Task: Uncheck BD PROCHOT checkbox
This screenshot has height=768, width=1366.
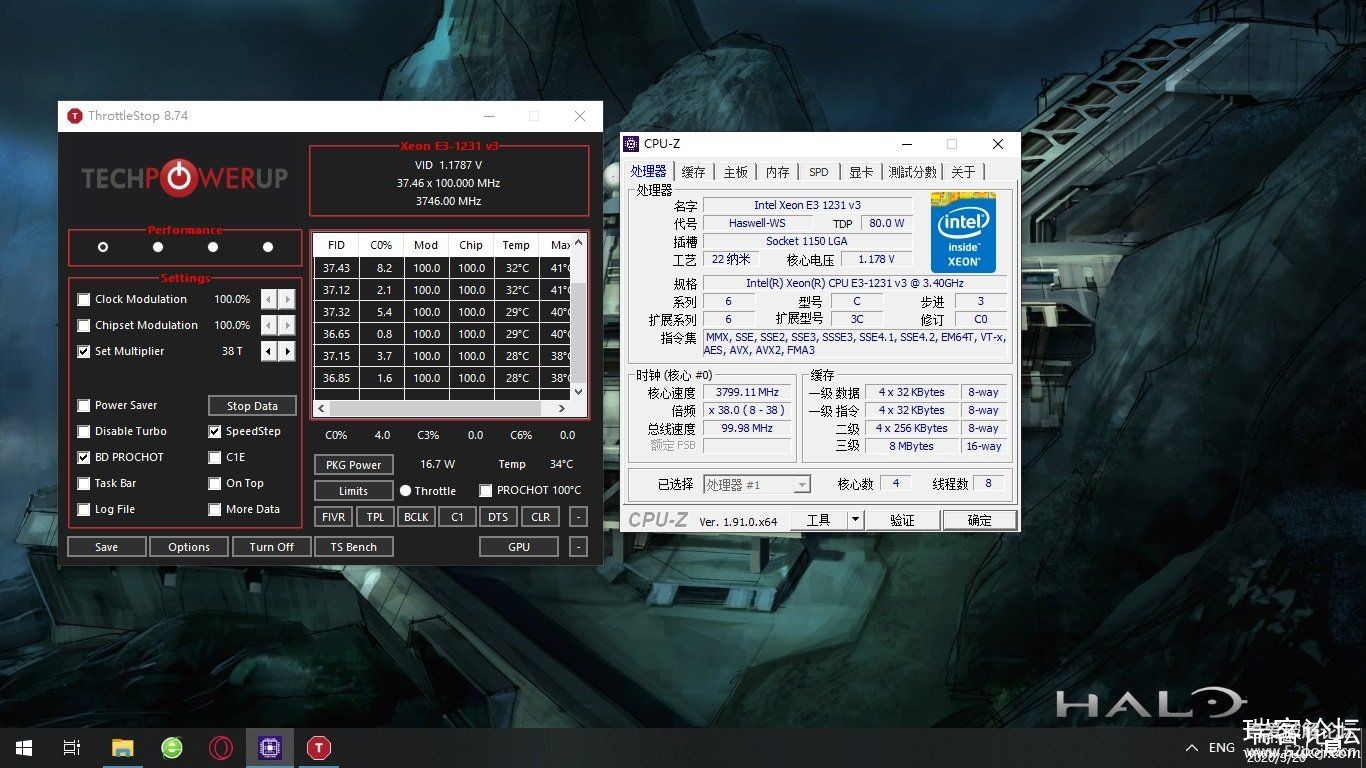Action: coord(84,457)
